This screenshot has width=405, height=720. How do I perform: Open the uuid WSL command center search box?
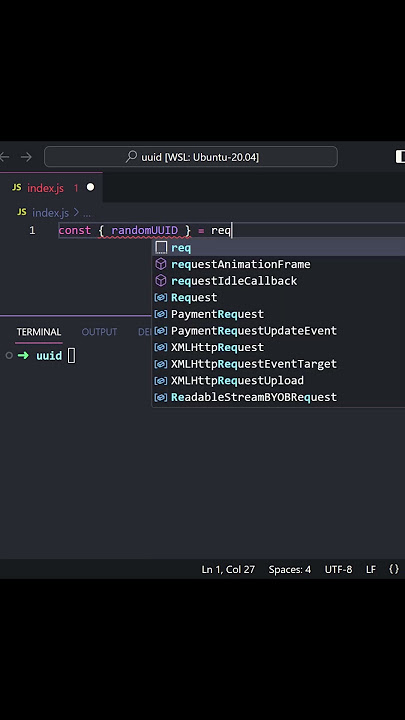click(x=191, y=157)
